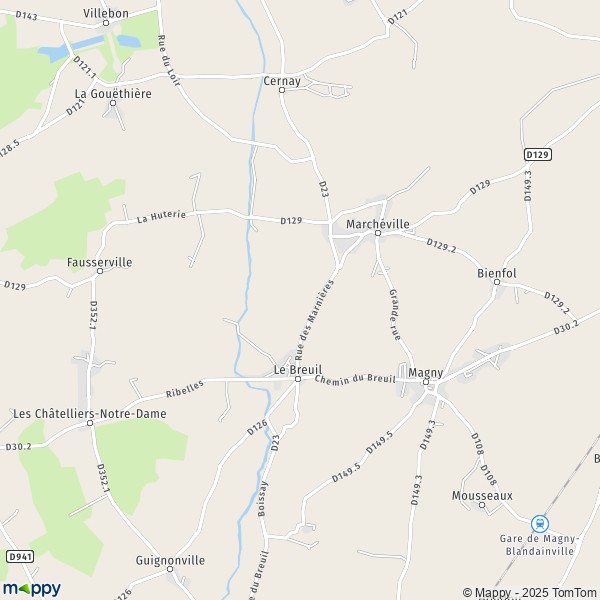Click the Magny town marker
Image resolution: width=600 pixels, height=600 pixels.
click(x=426, y=382)
